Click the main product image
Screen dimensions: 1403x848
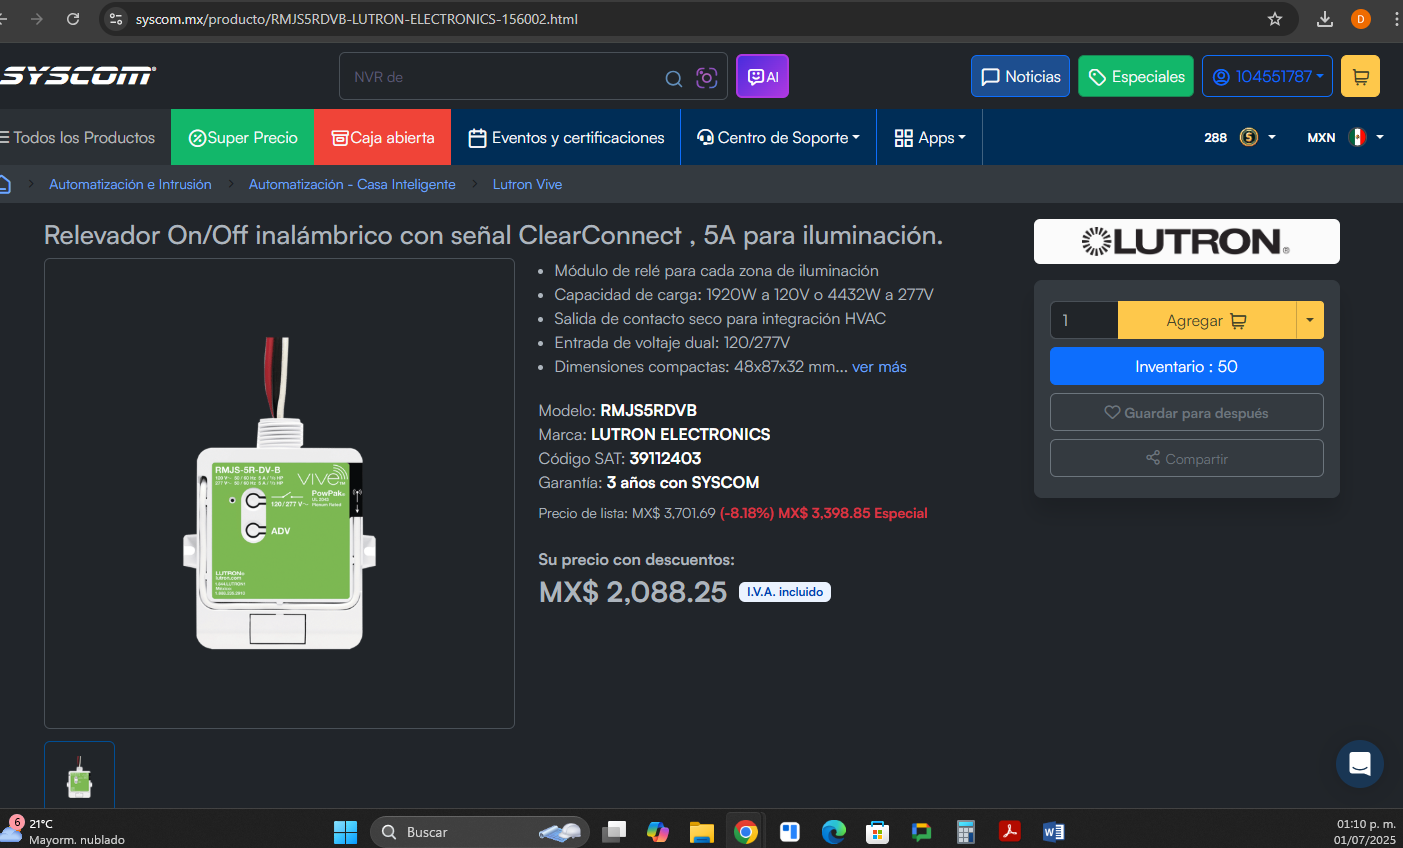[279, 493]
